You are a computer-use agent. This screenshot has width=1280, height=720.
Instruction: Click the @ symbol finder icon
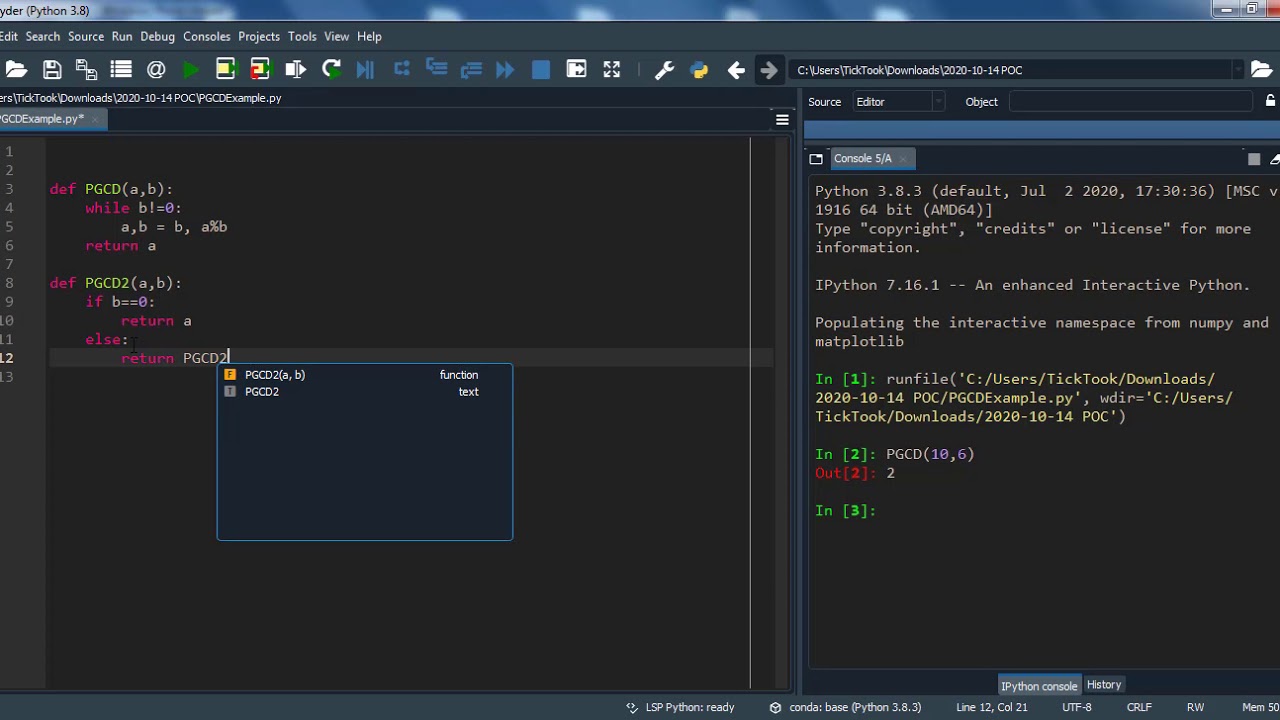(x=156, y=69)
